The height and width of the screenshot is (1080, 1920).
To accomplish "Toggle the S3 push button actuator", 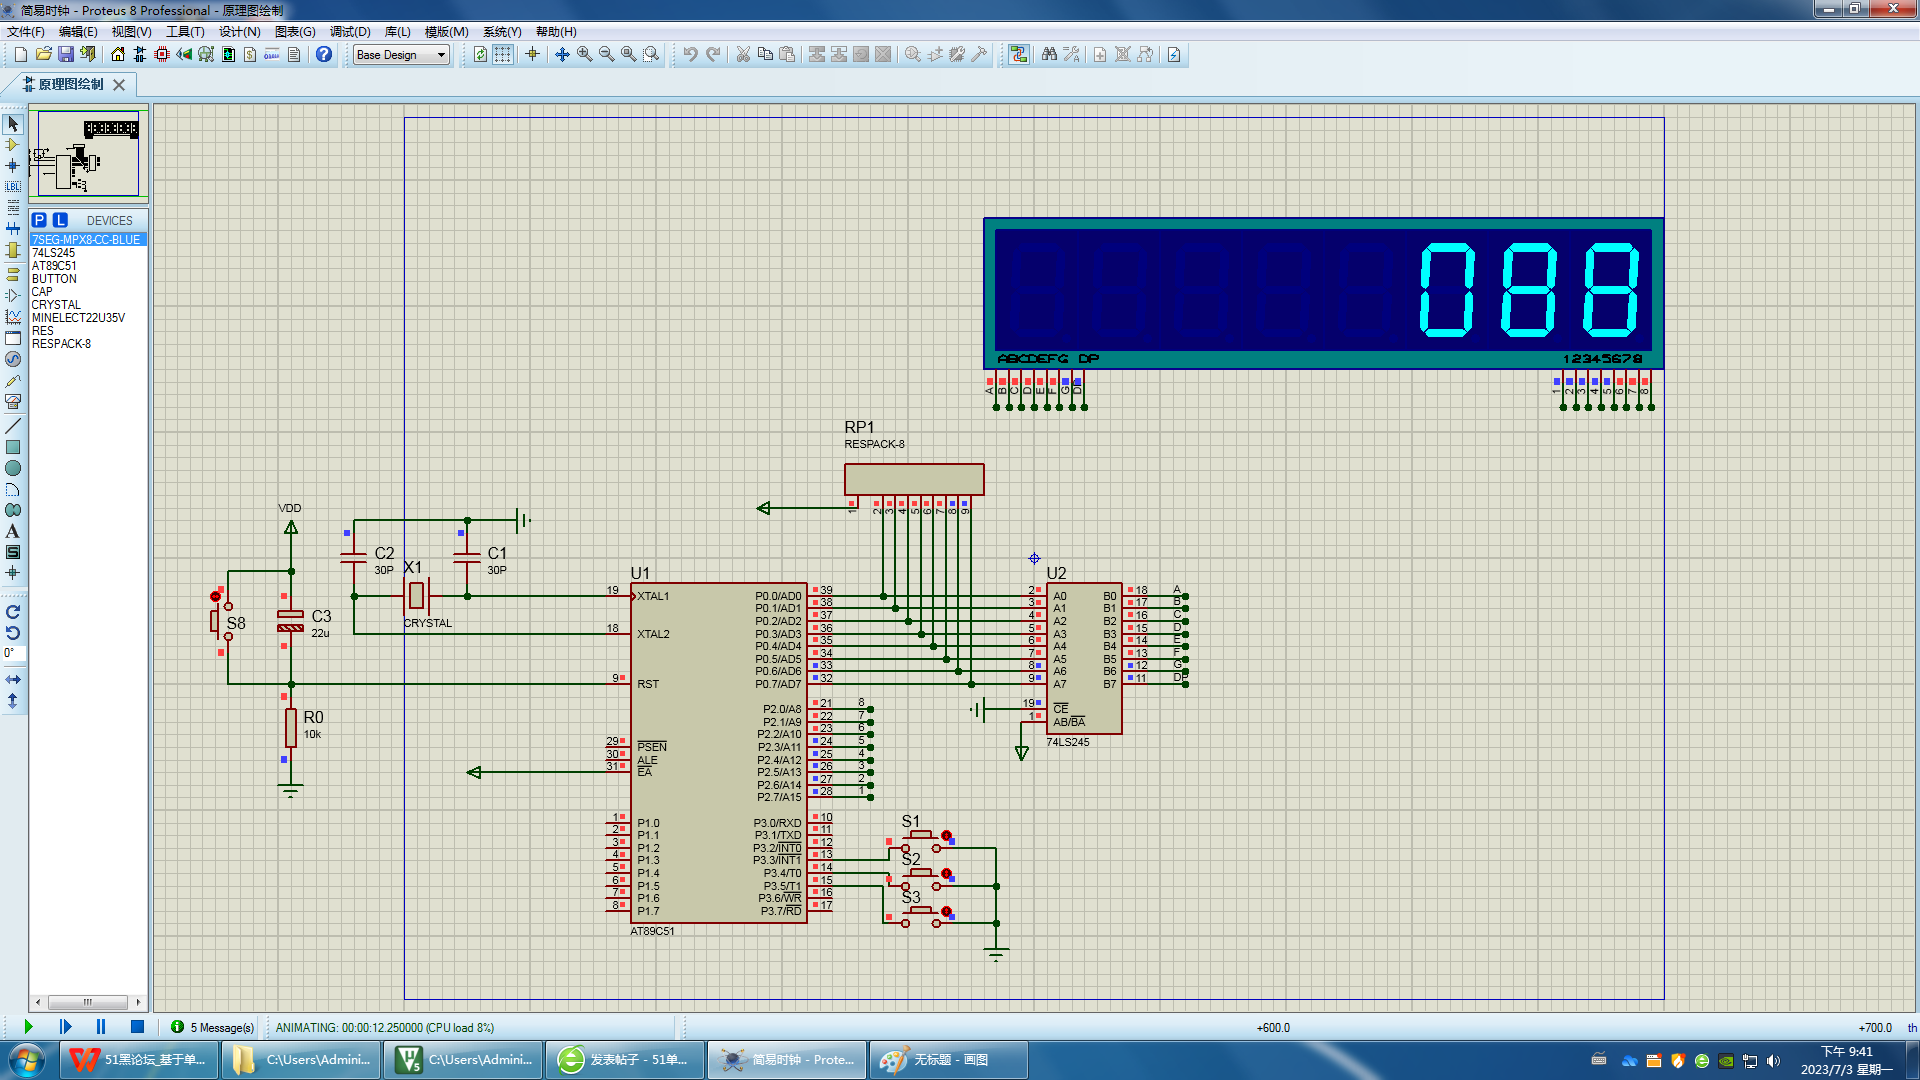I will pos(946,911).
